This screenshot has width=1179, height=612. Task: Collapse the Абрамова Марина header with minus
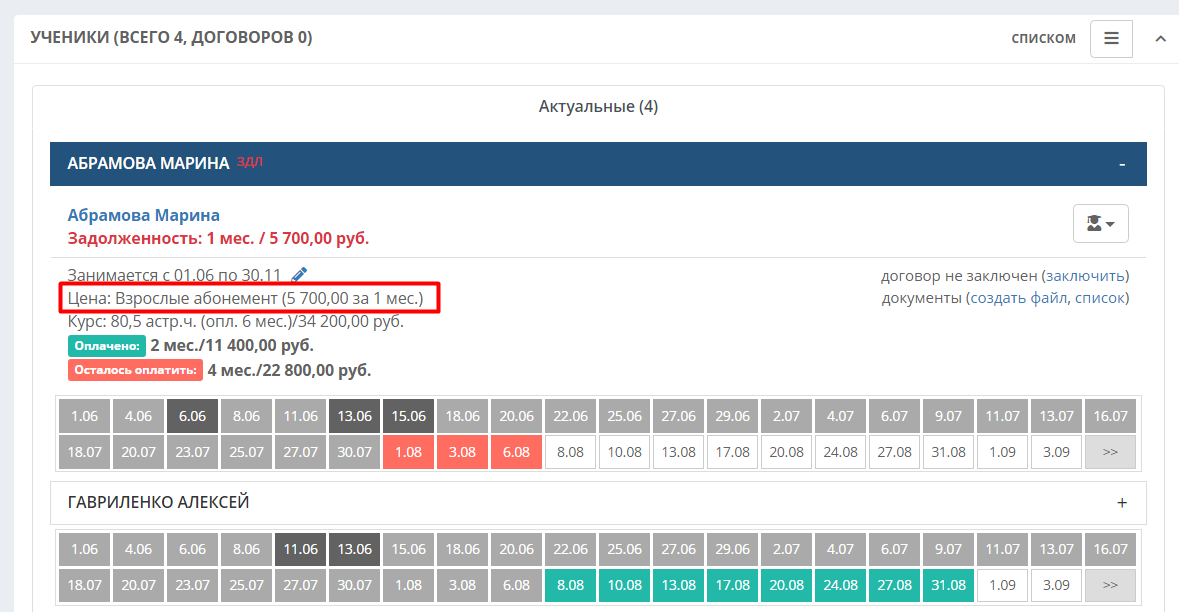(x=1122, y=164)
